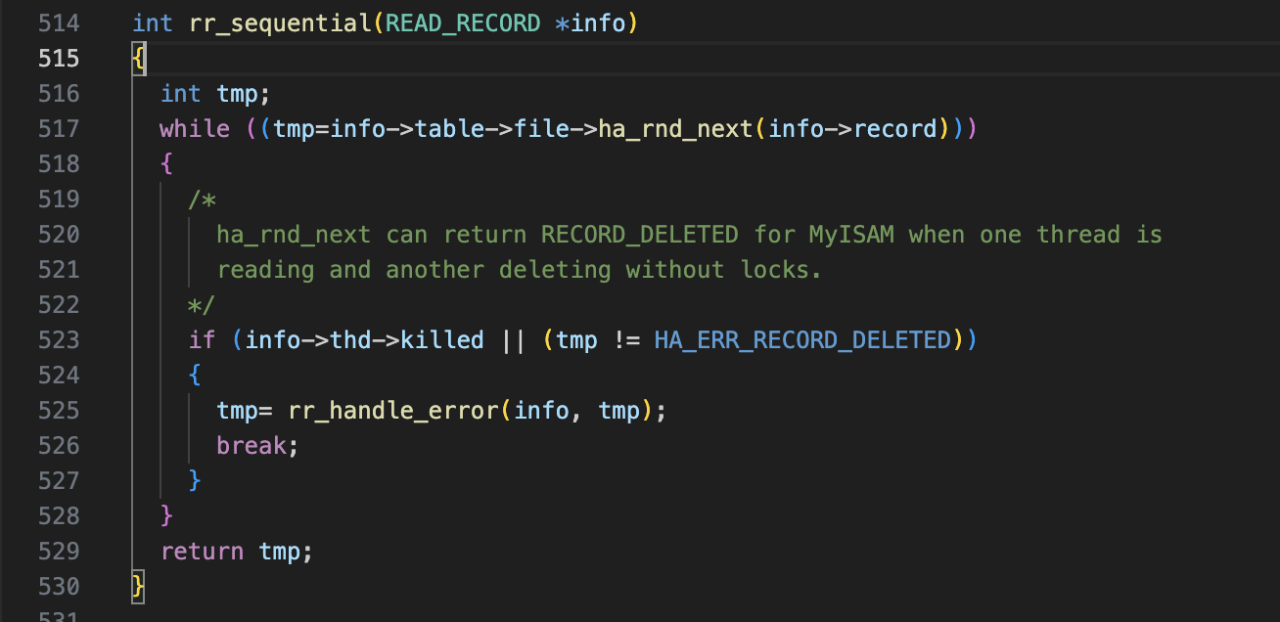Image resolution: width=1280 pixels, height=622 pixels.
Task: Click the comment opener on line 519
Action: tap(202, 199)
